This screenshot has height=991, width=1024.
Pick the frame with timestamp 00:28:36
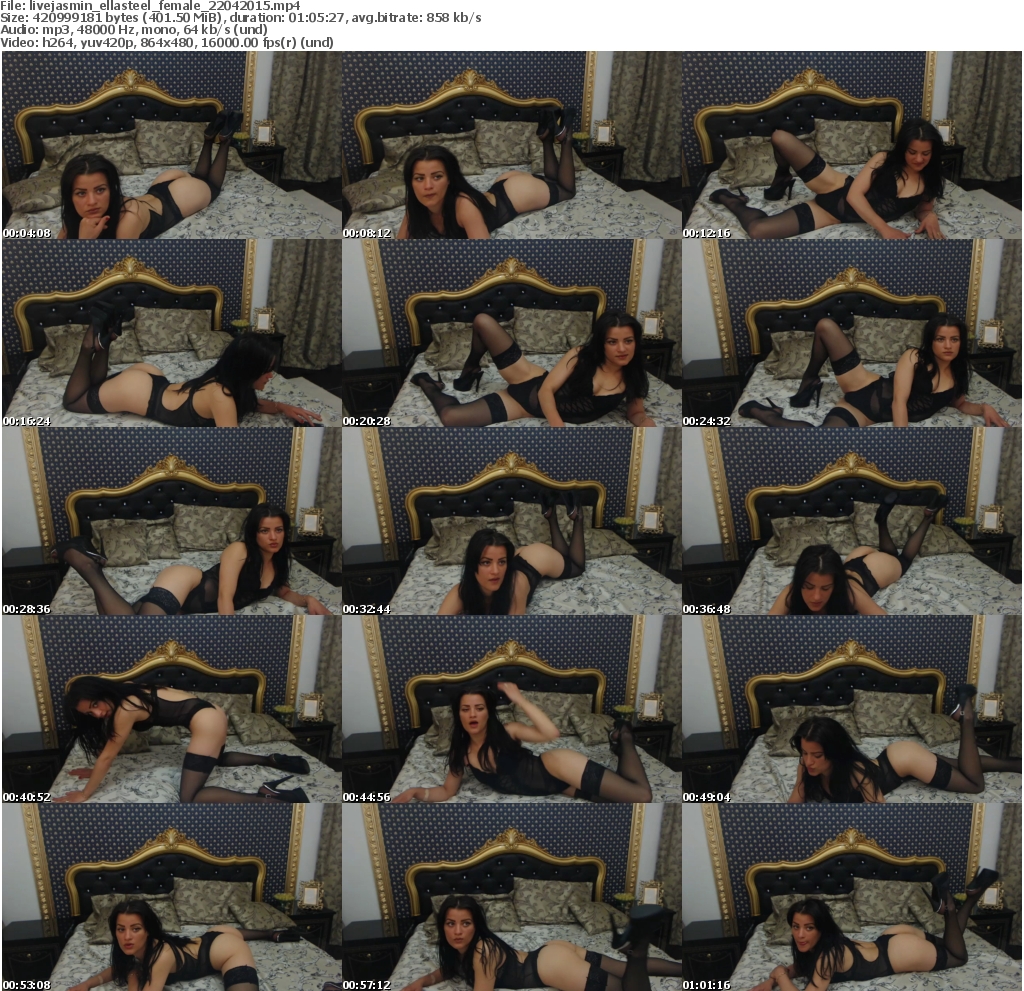[x=172, y=521]
